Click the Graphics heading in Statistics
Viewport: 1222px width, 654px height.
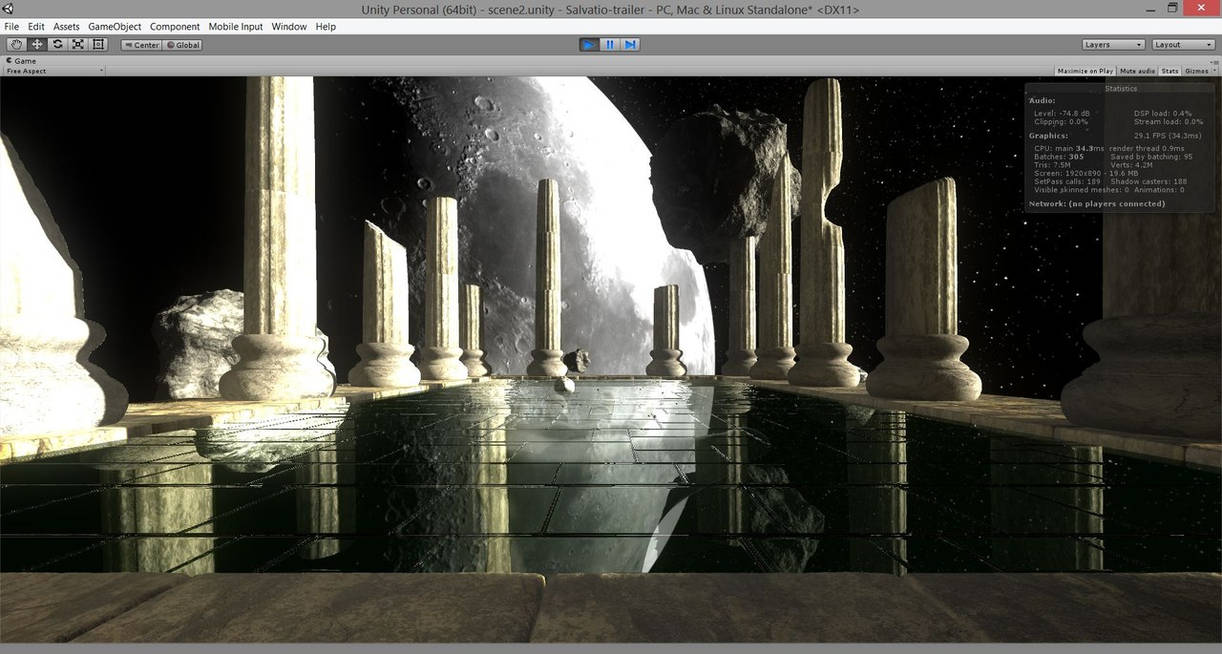point(1049,135)
